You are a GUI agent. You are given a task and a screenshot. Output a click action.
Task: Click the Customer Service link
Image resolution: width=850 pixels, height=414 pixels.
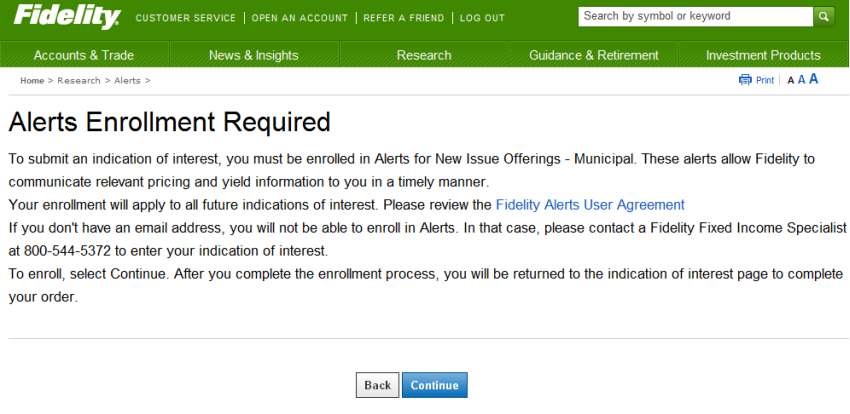click(185, 18)
